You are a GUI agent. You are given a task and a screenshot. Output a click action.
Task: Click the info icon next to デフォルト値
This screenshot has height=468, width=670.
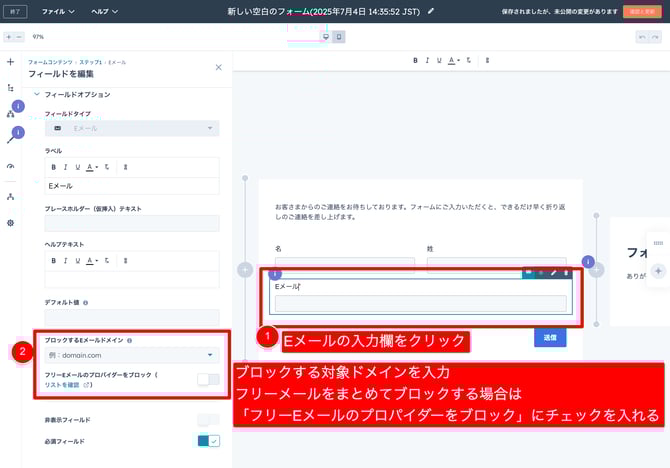point(86,303)
